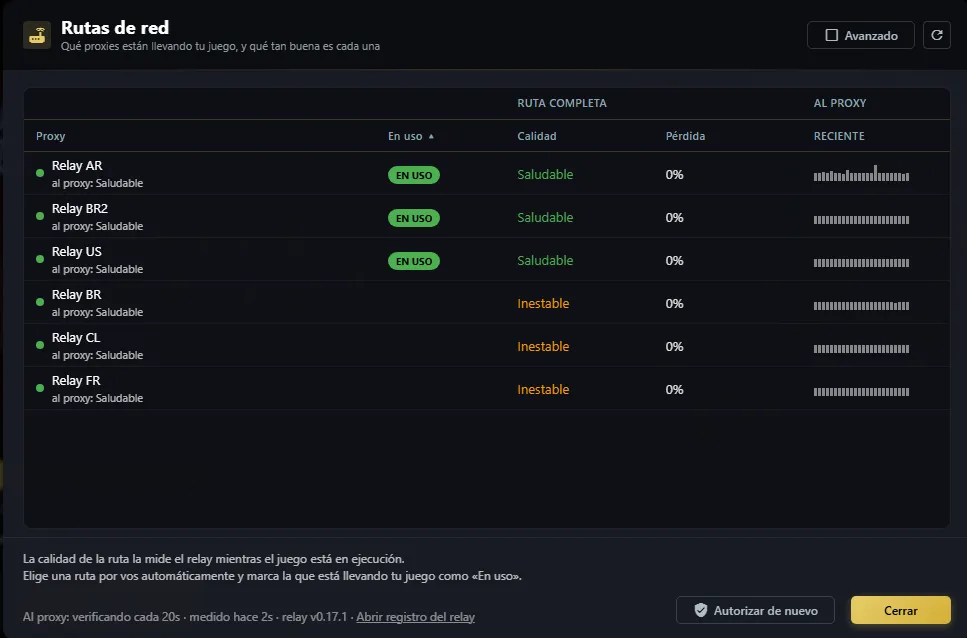Click the recent latency sparkline for Relay CL
Screen dimensions: 967x638
click(862, 349)
